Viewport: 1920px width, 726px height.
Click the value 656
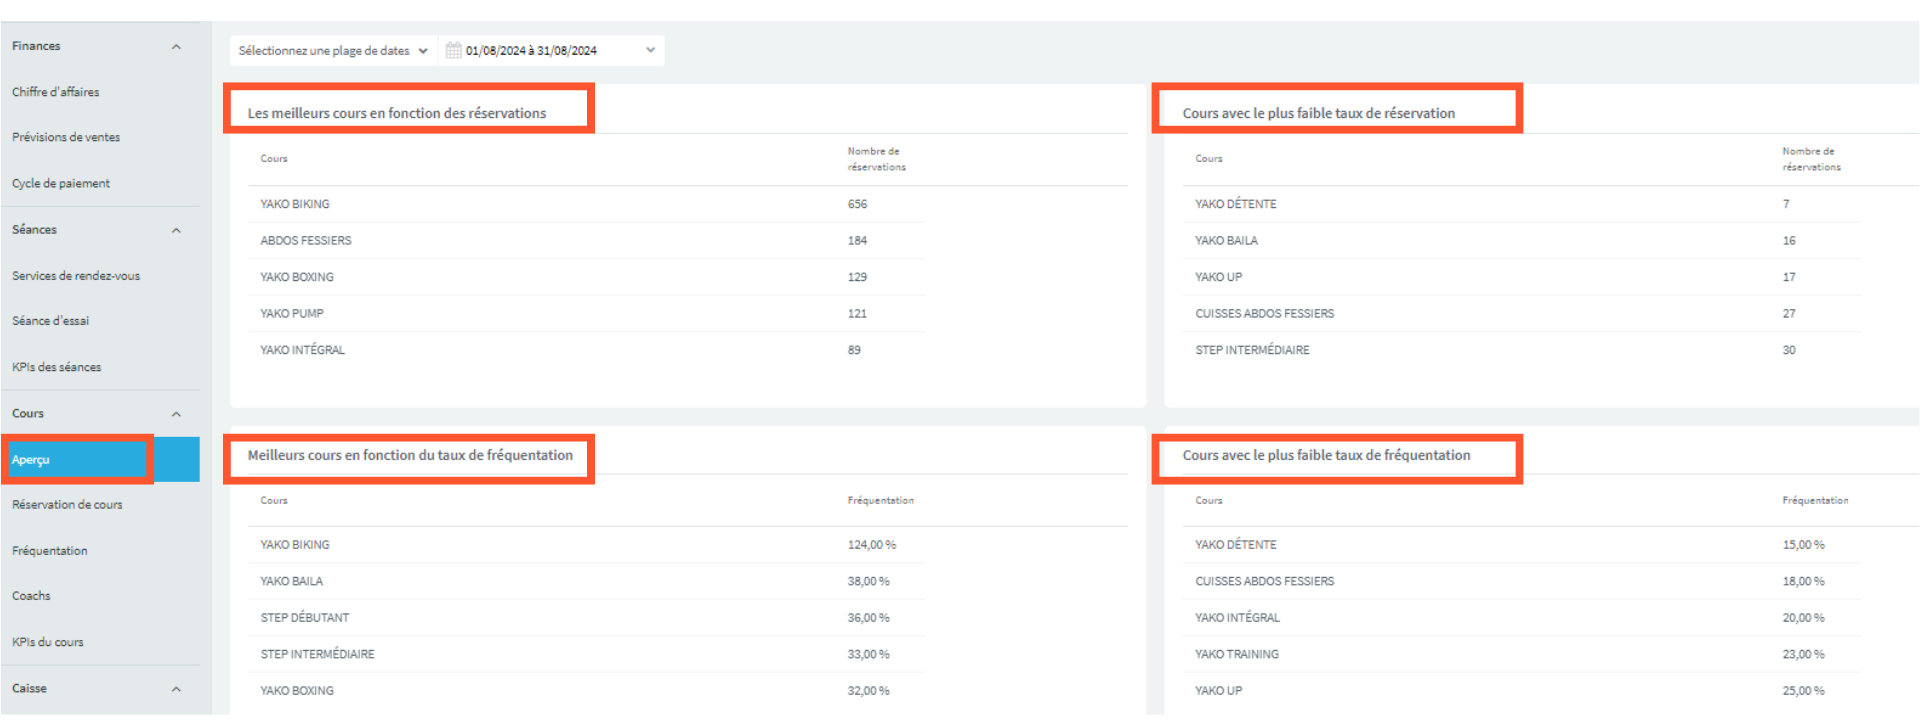(858, 204)
